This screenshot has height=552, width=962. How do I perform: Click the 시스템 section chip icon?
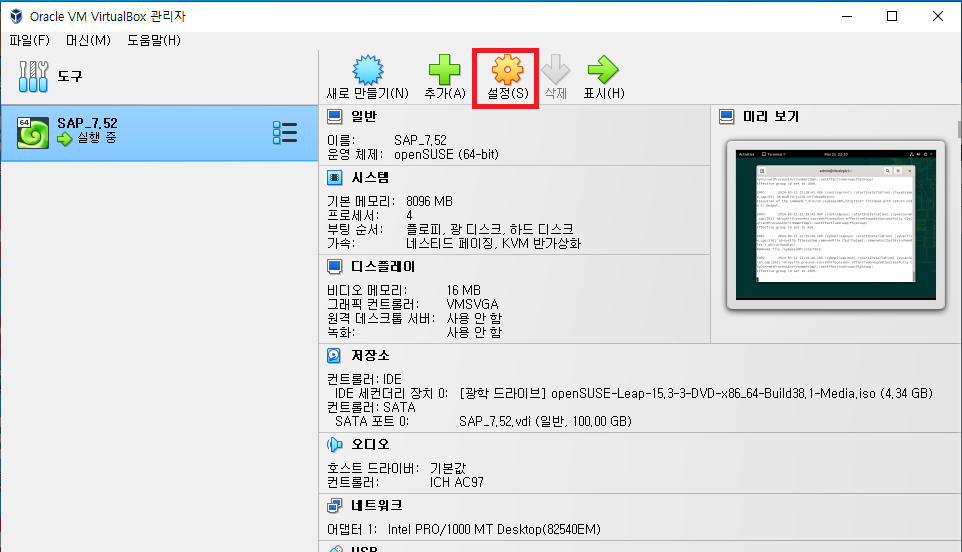coord(334,178)
